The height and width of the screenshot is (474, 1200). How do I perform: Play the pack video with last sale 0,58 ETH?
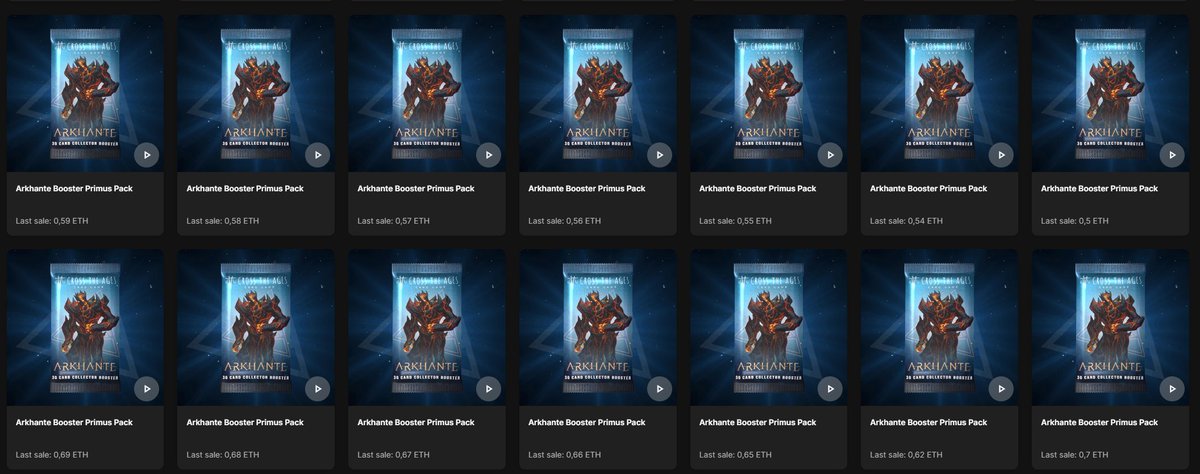pyautogui.click(x=317, y=155)
